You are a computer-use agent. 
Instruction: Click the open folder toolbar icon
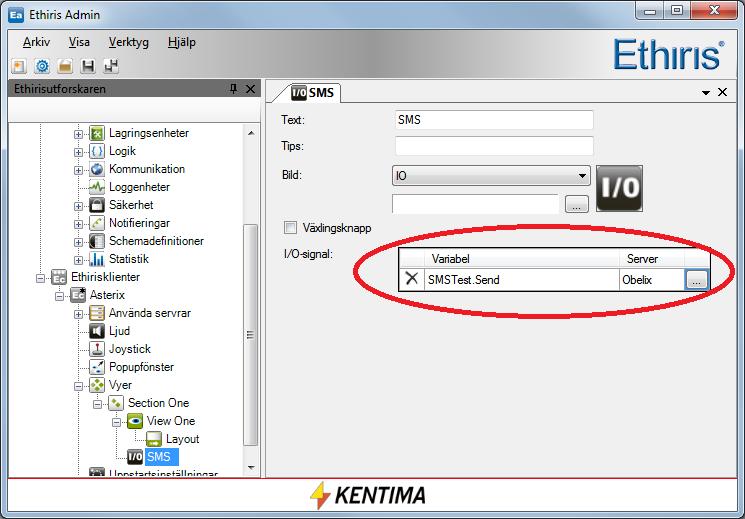click(65, 66)
